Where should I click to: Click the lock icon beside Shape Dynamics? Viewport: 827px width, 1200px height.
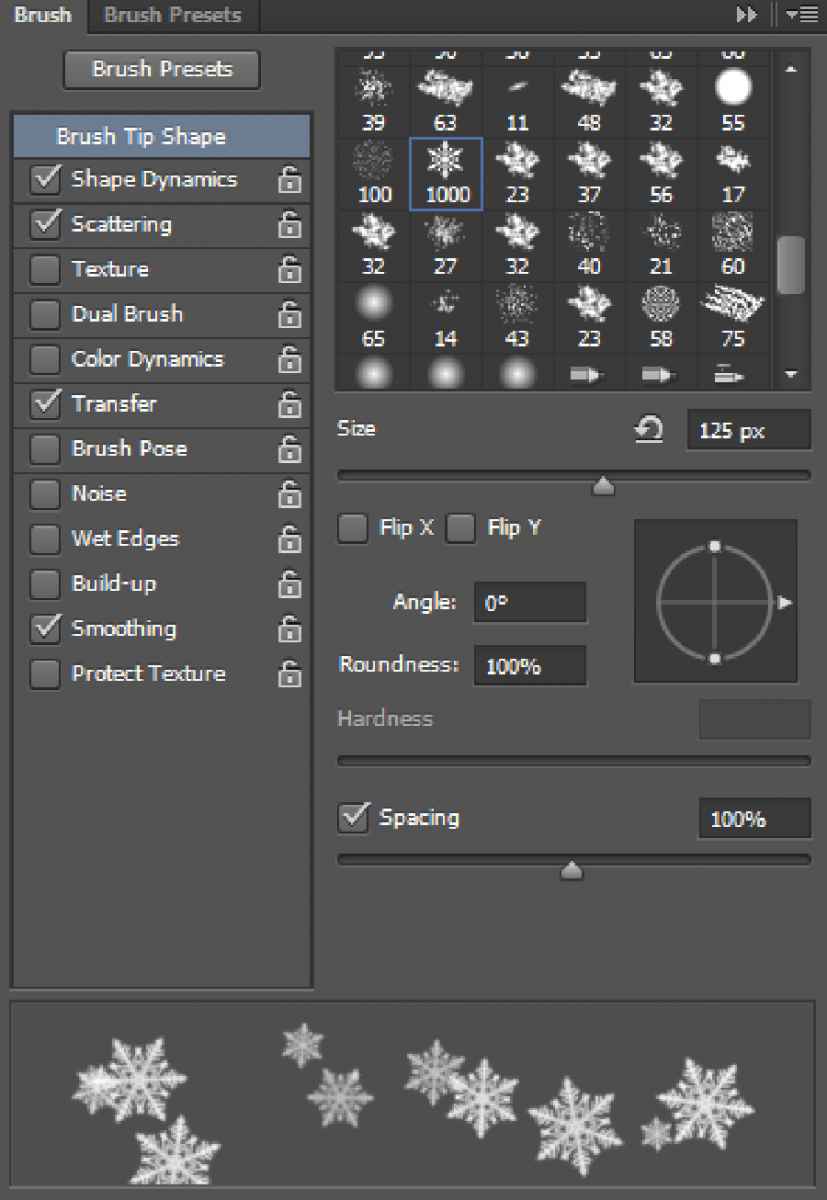[289, 180]
